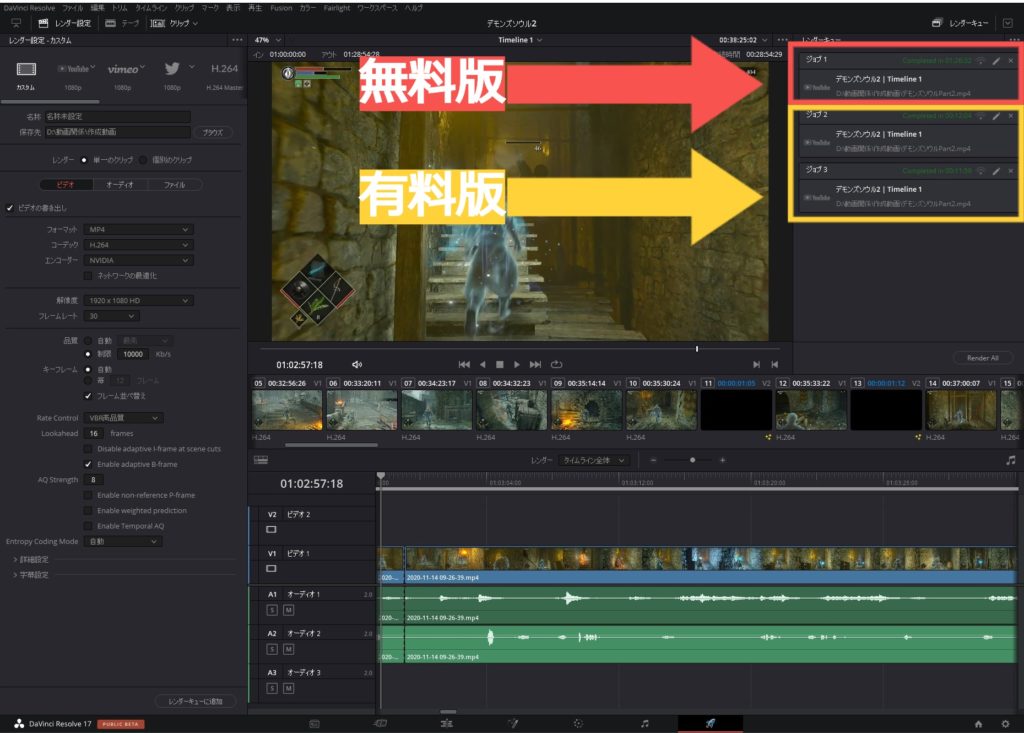
Task: Select the Custom render preset icon
Action: [x=26, y=69]
